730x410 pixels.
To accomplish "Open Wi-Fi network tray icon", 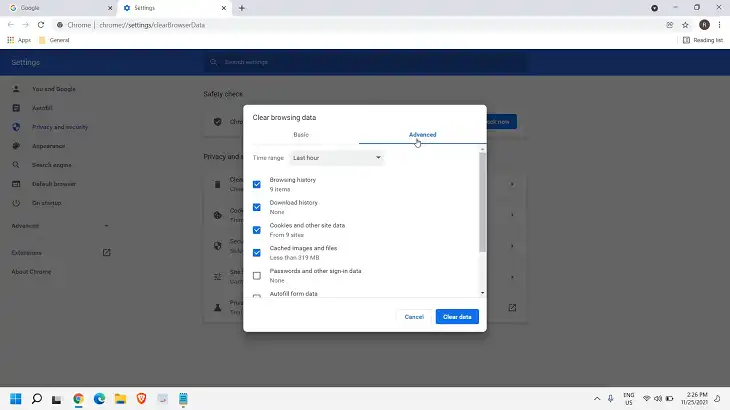I will point(646,399).
